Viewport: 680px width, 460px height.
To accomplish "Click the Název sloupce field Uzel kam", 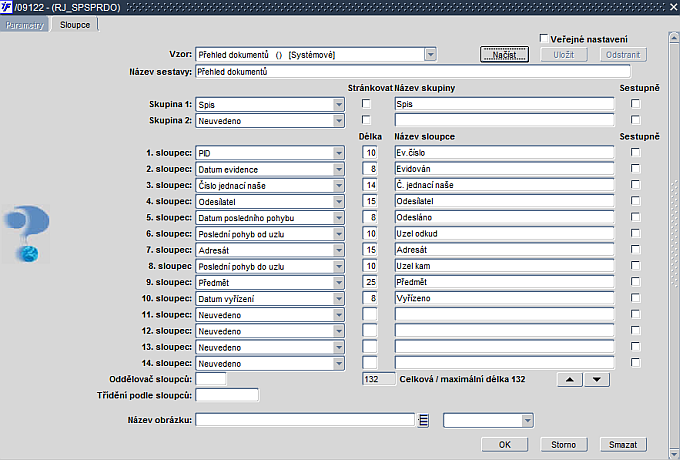I will [504, 266].
